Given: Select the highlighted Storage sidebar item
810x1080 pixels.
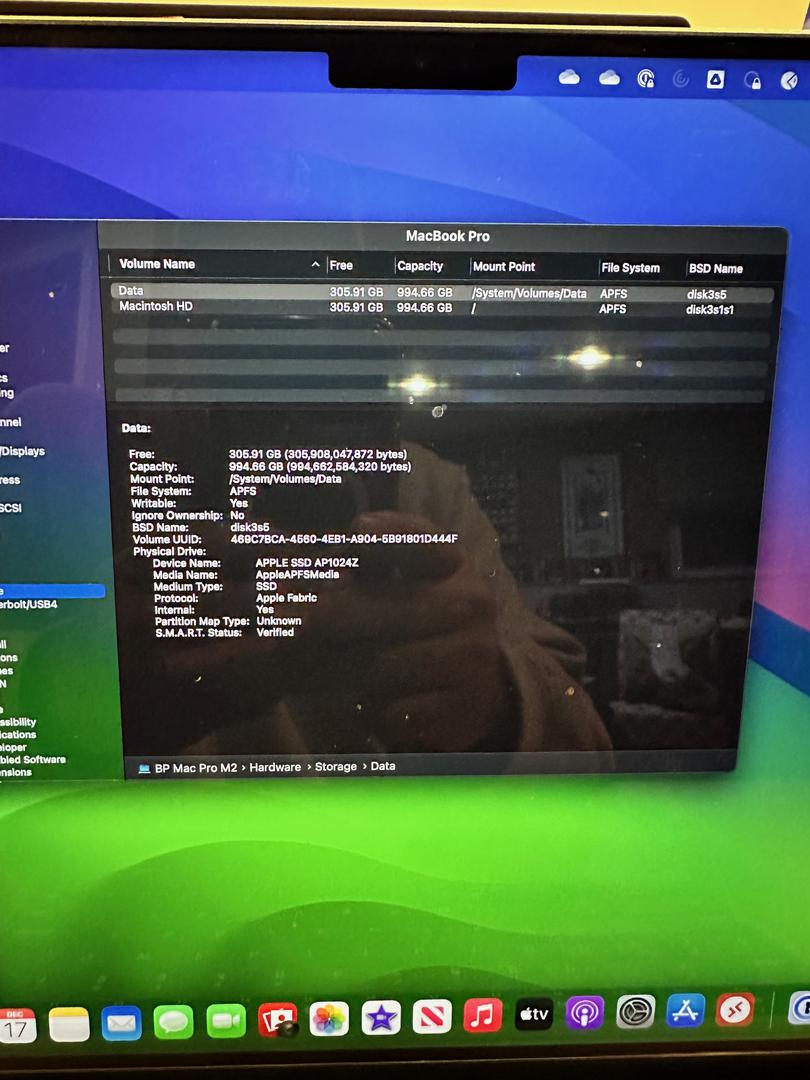Looking at the screenshot, I should click(x=52, y=591).
